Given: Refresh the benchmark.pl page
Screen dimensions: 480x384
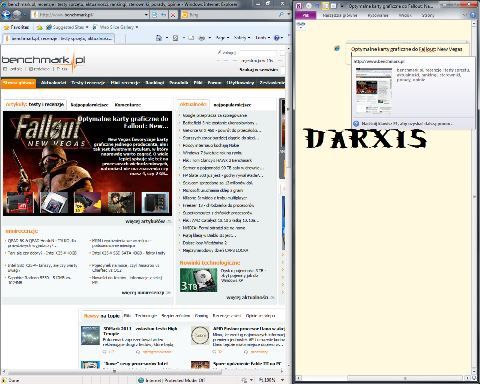Looking at the screenshot, I should (x=164, y=15).
